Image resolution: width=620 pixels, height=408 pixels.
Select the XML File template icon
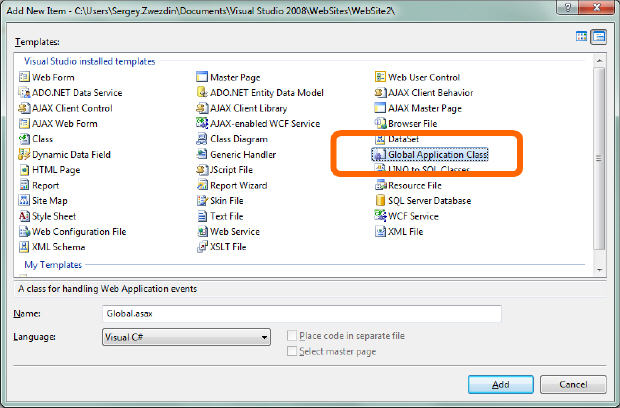click(380, 231)
